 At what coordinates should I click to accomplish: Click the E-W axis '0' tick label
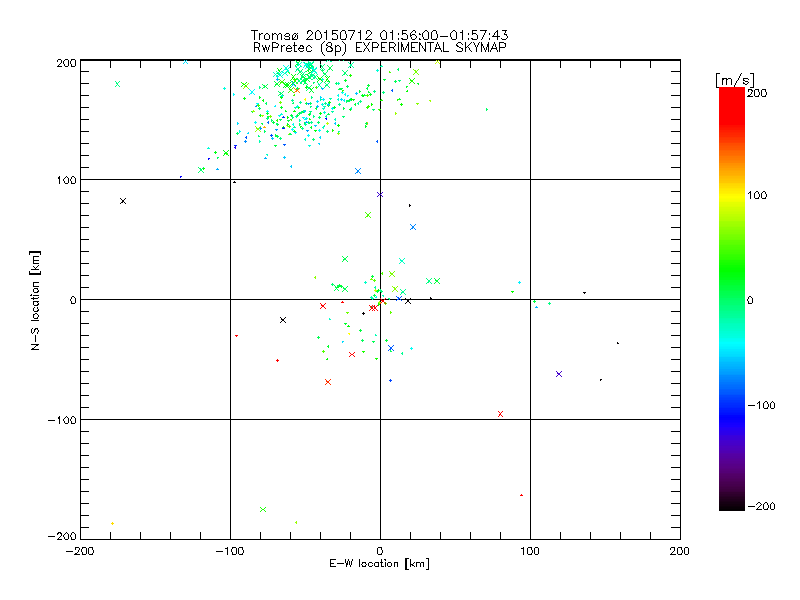point(380,551)
